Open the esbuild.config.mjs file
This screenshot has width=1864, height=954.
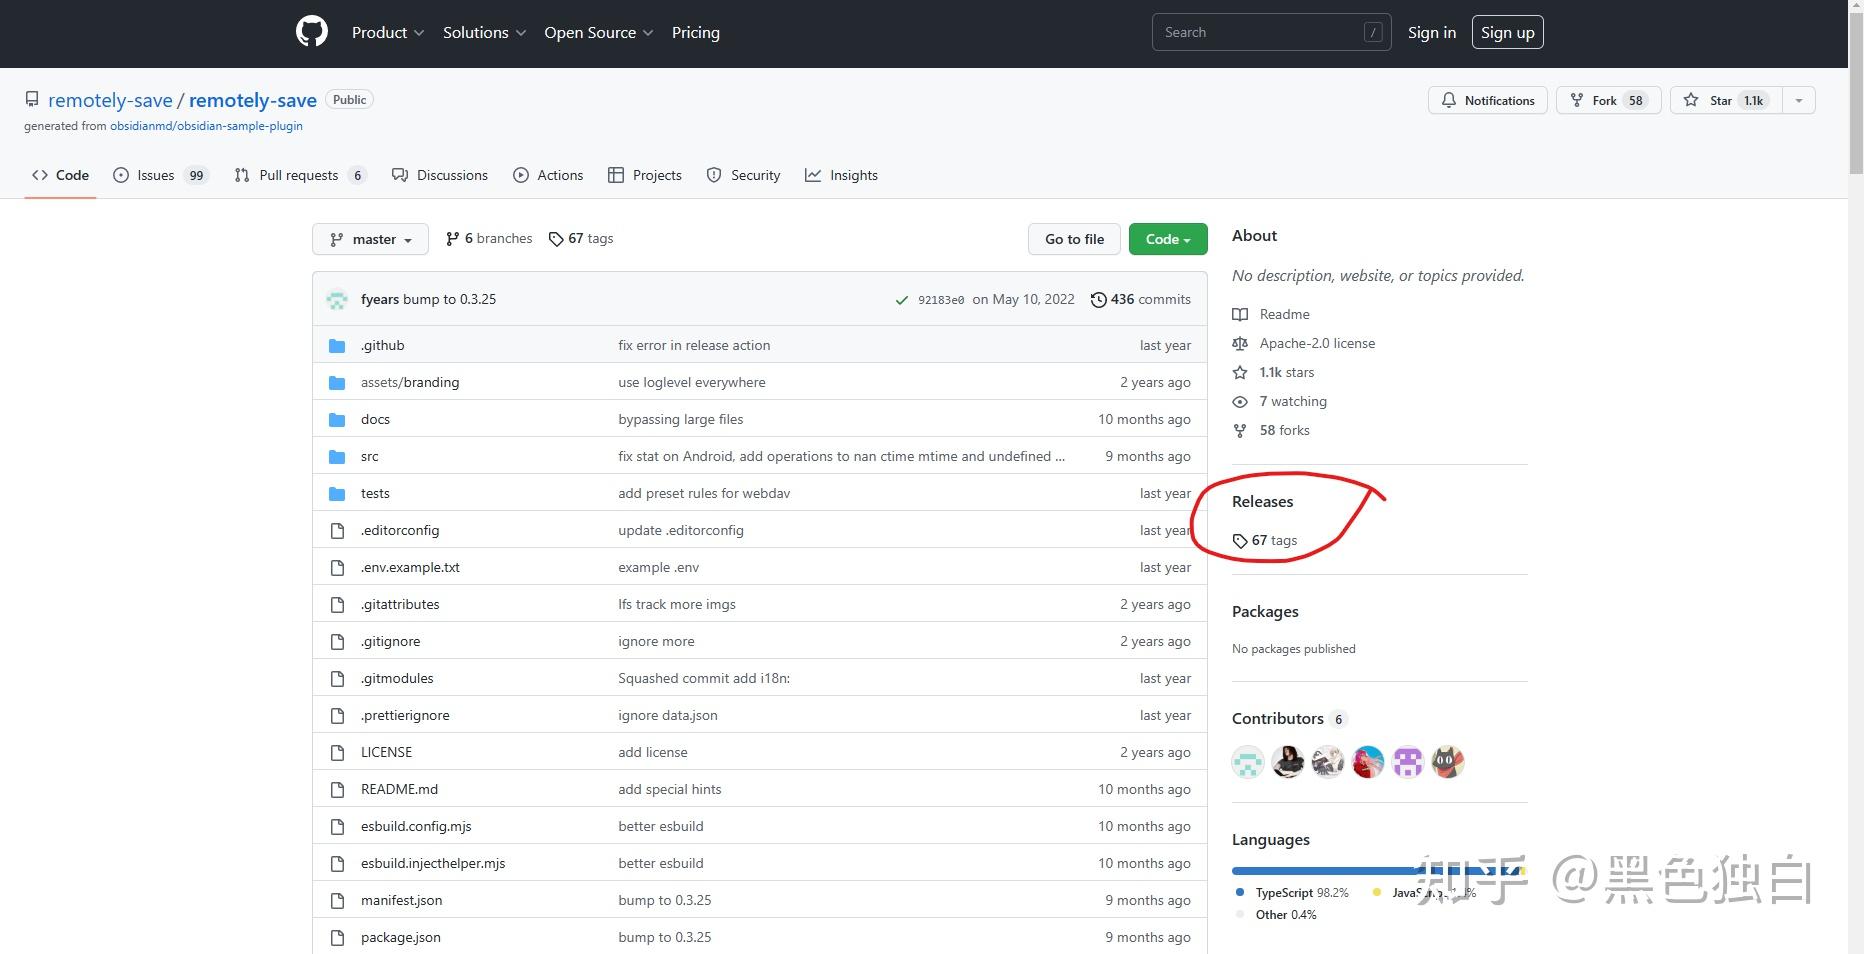(x=416, y=826)
